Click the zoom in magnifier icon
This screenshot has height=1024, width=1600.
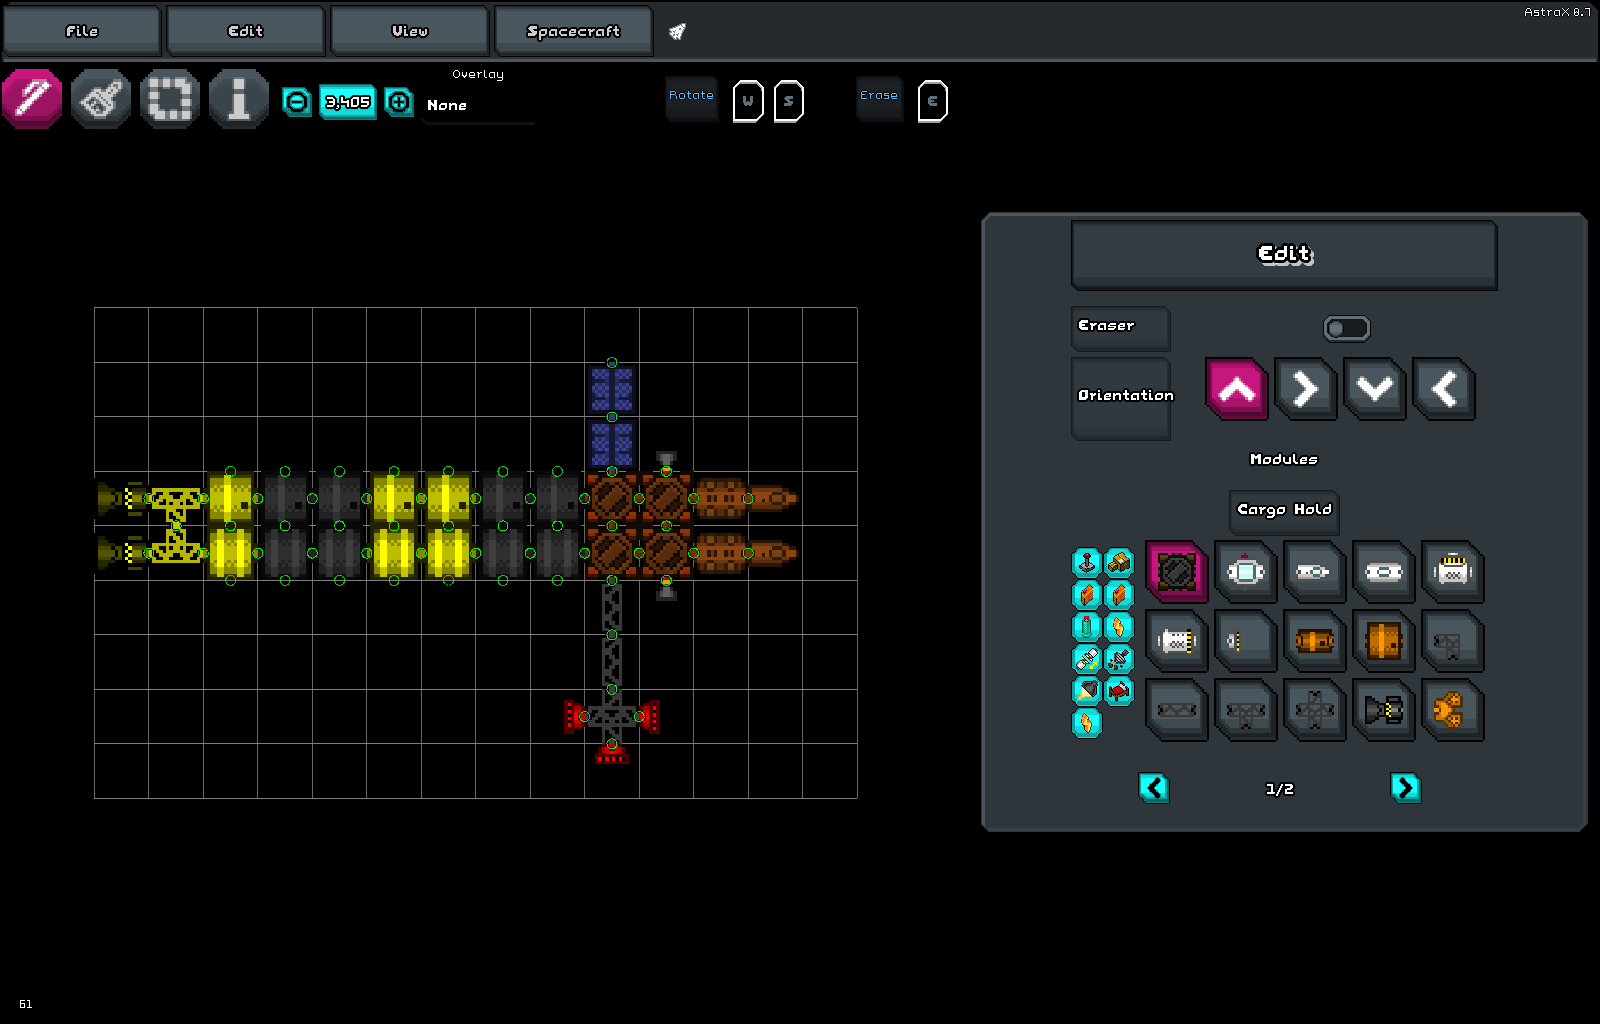click(x=399, y=102)
